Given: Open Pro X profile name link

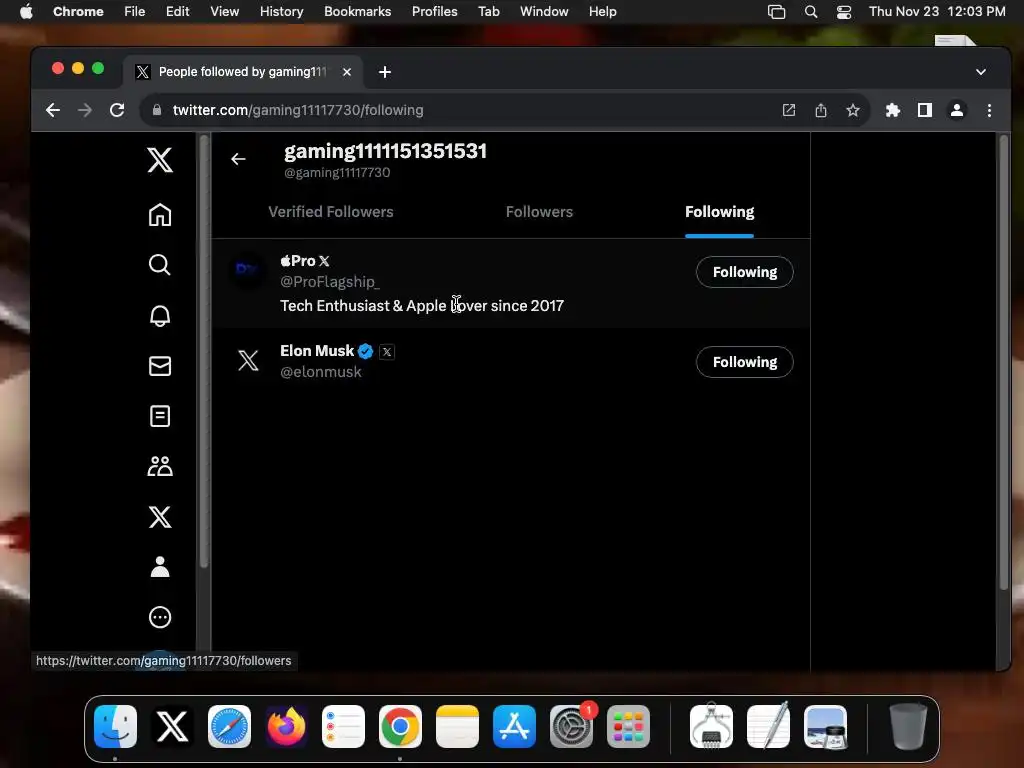Looking at the screenshot, I should point(305,261).
